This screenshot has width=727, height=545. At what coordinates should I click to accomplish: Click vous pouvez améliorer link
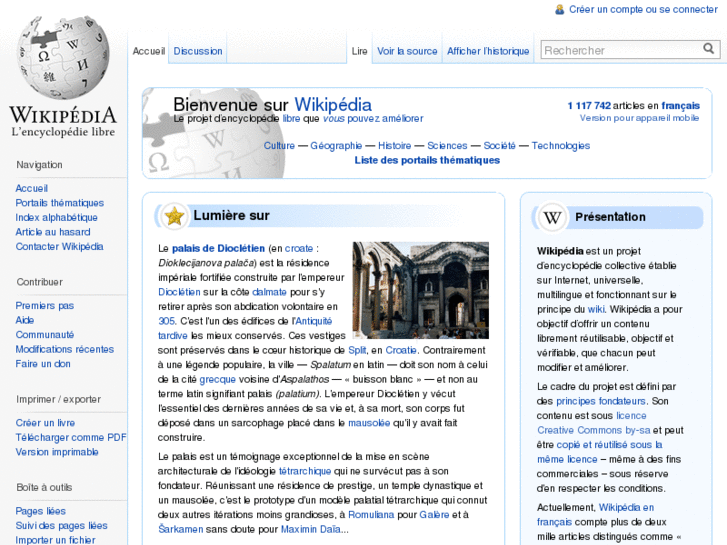click(373, 119)
